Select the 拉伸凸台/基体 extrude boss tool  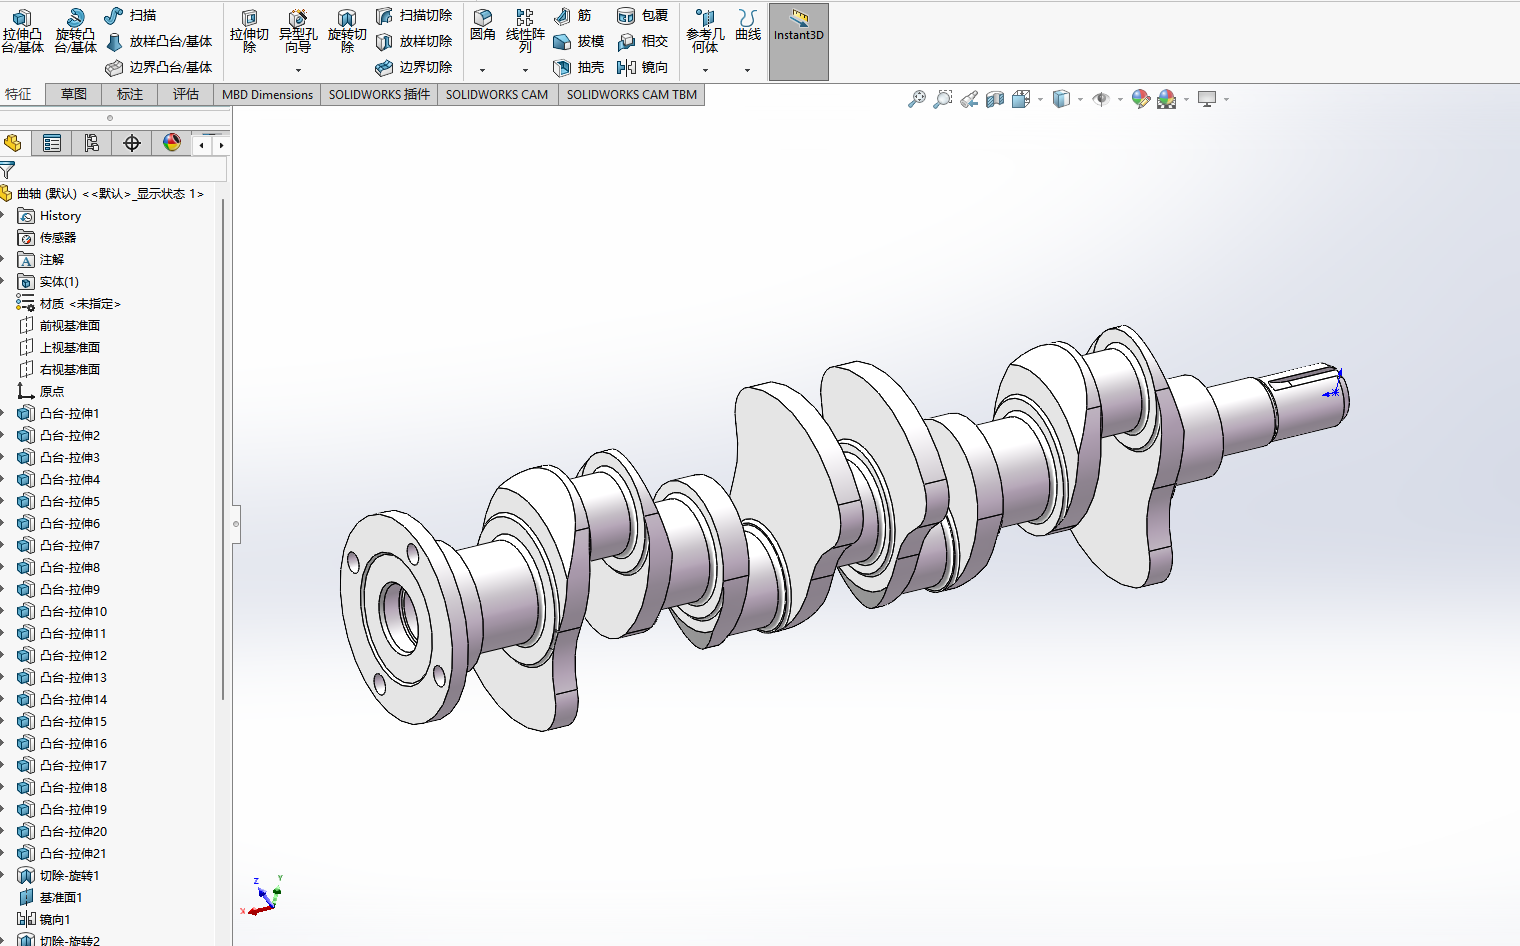click(x=22, y=32)
